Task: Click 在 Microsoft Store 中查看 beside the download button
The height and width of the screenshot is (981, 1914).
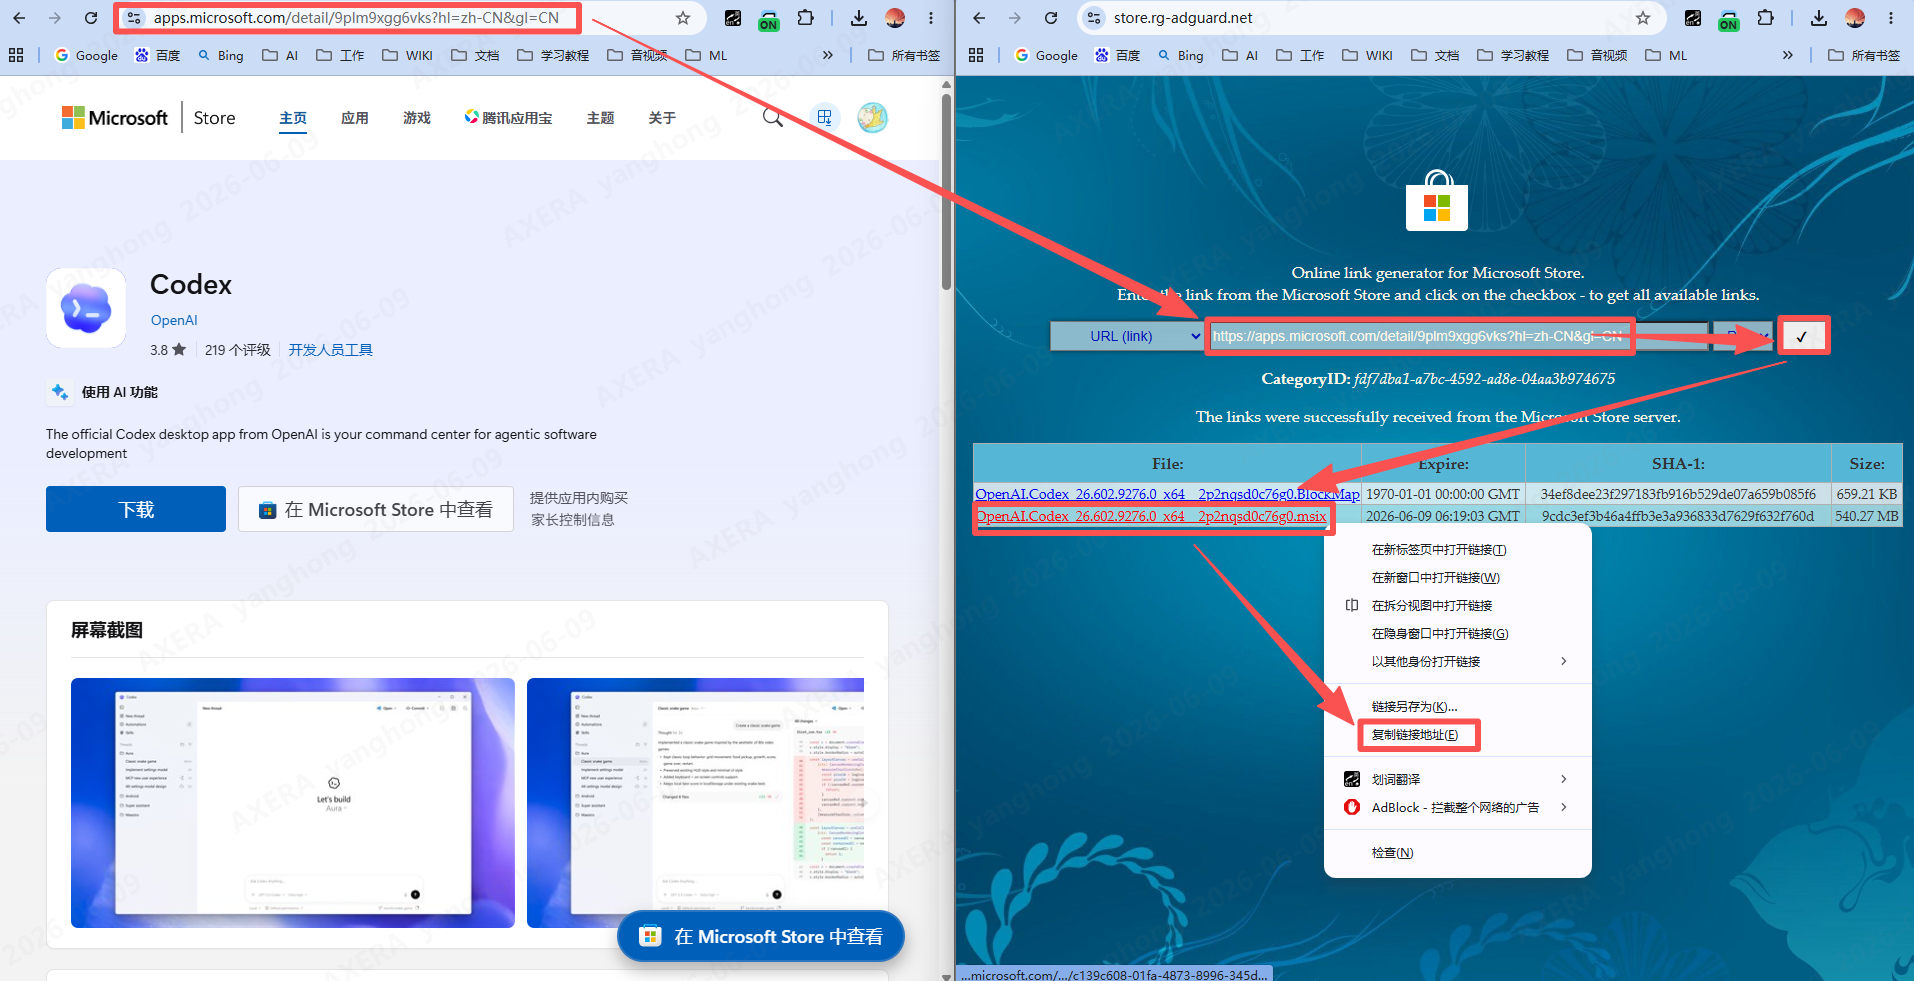Action: (376, 510)
